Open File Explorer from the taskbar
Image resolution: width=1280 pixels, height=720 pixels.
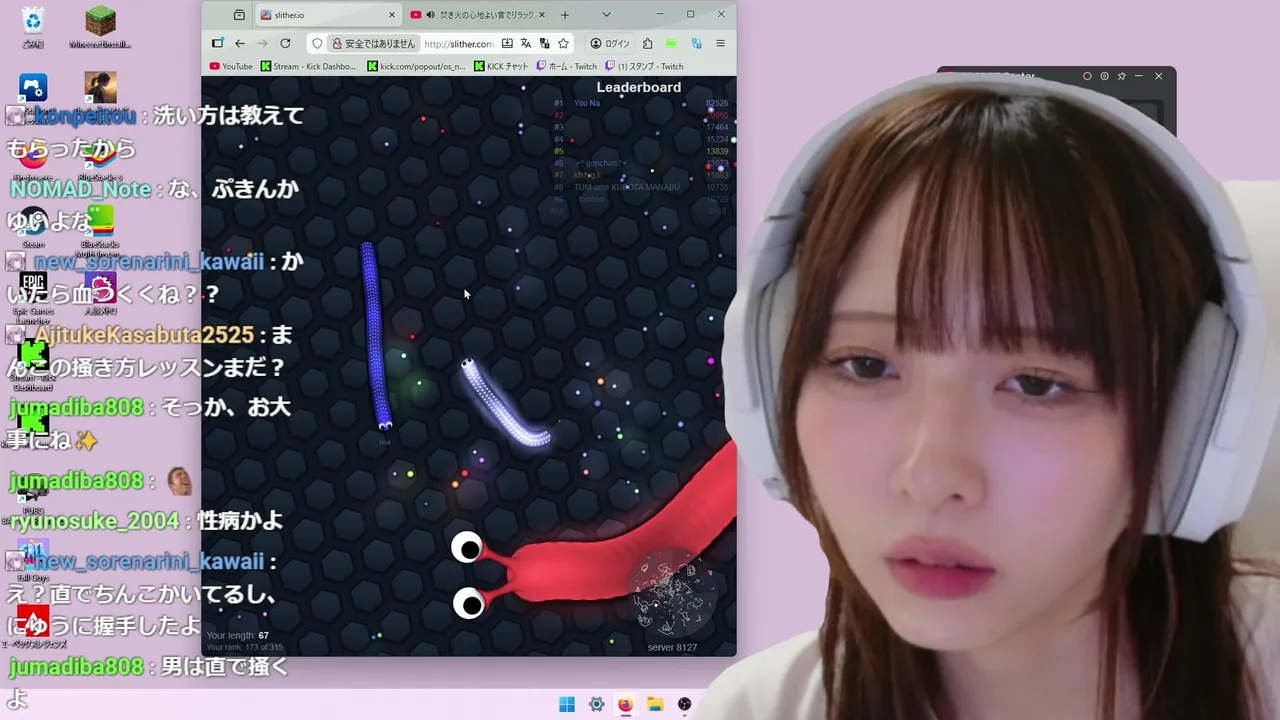click(655, 704)
